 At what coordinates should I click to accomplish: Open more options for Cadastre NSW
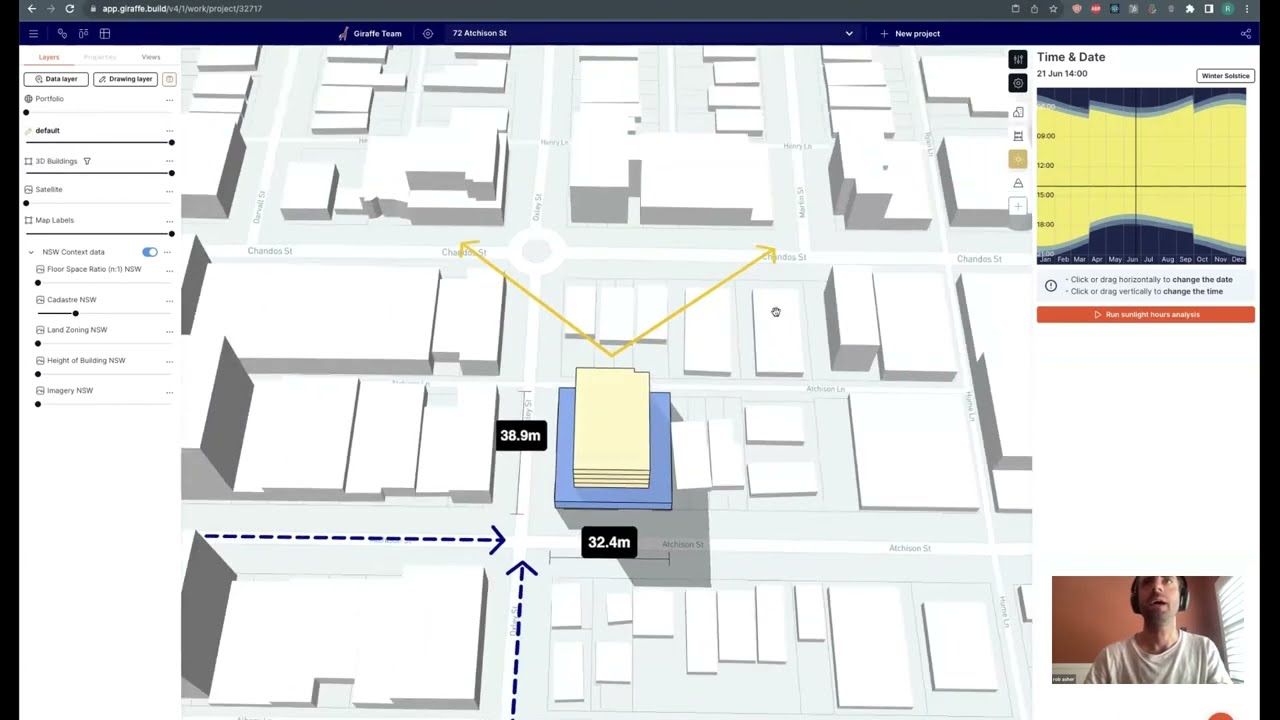tap(169, 300)
